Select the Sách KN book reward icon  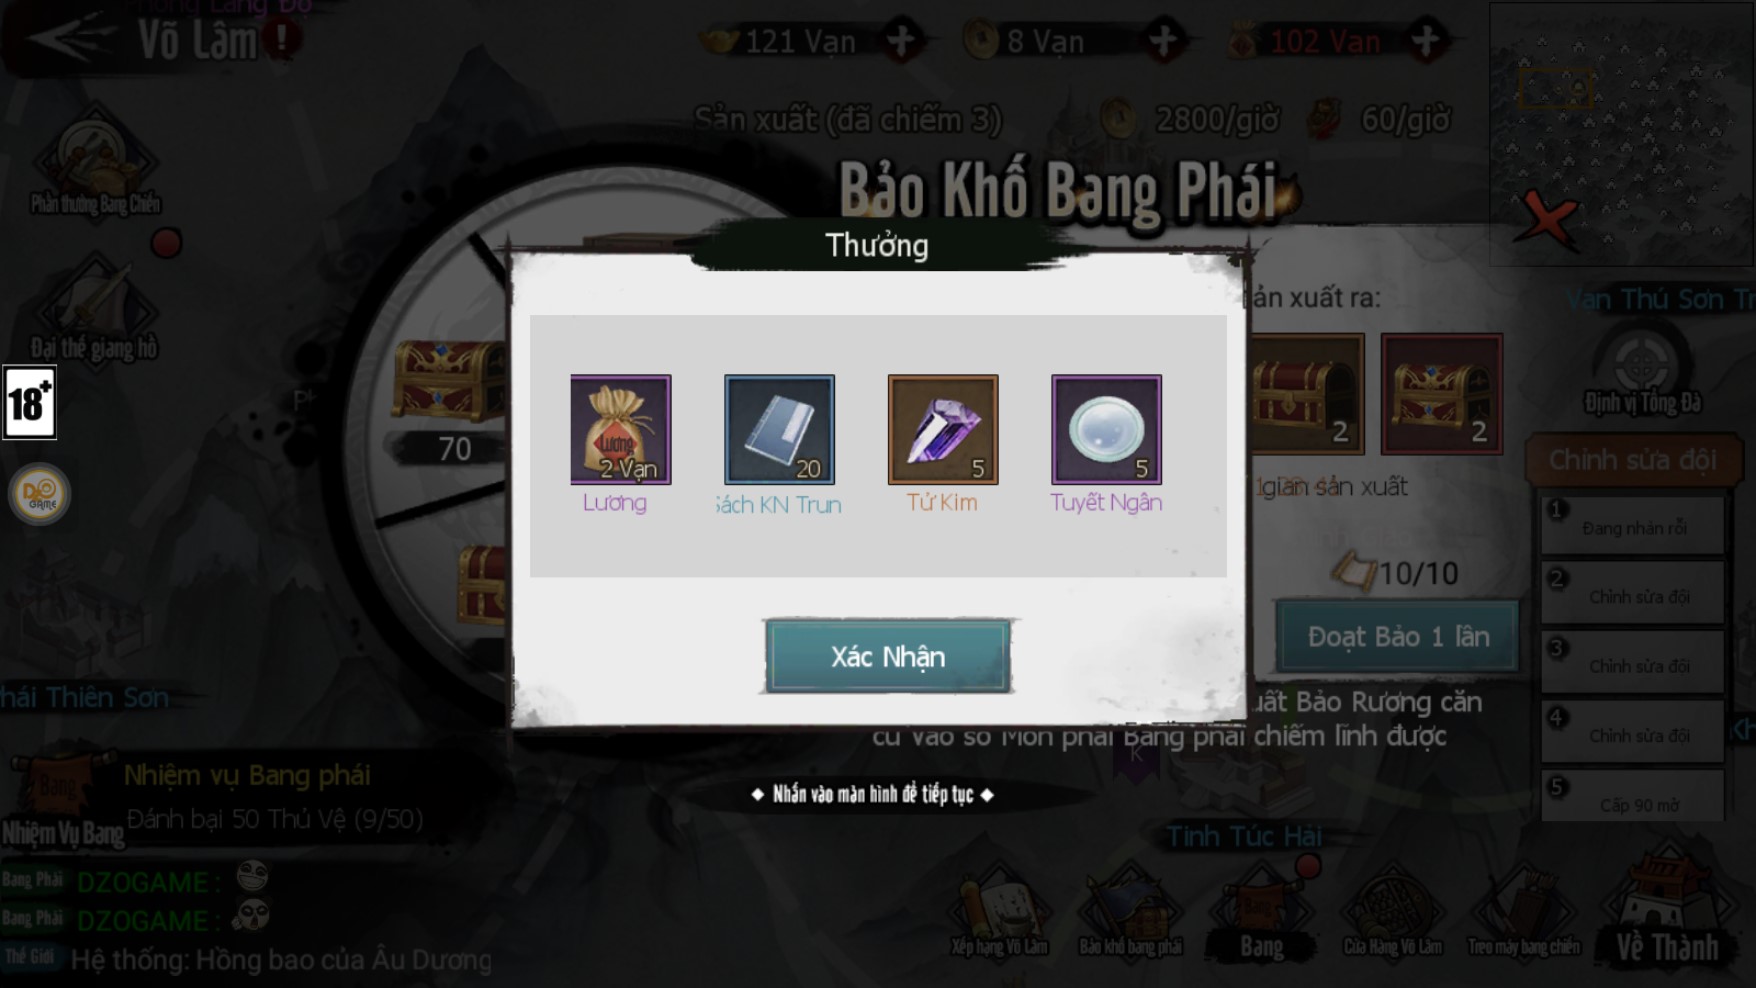click(779, 430)
